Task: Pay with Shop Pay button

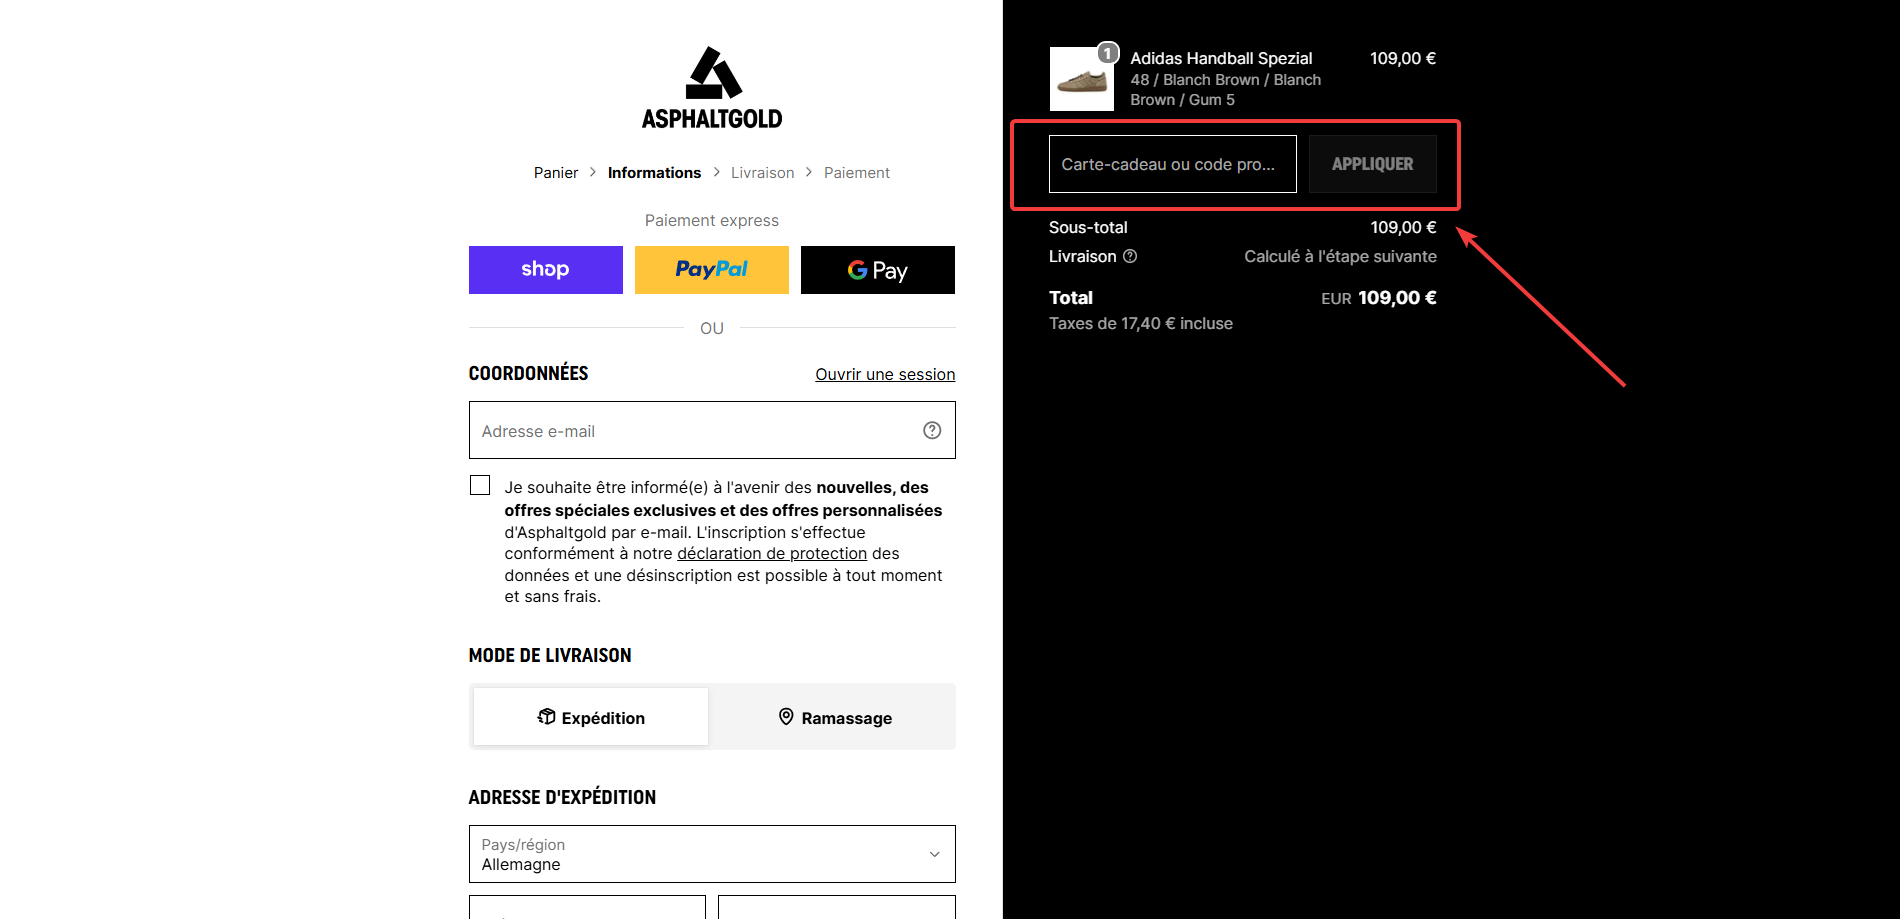Action: (546, 270)
